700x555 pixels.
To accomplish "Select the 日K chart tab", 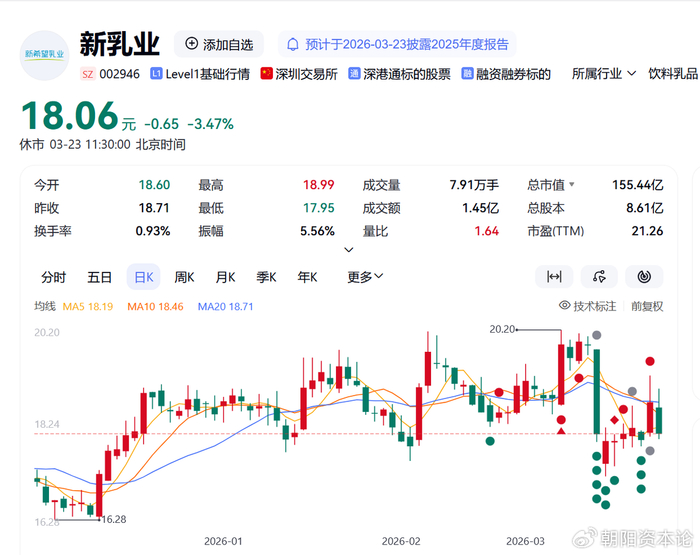I will coord(144,277).
